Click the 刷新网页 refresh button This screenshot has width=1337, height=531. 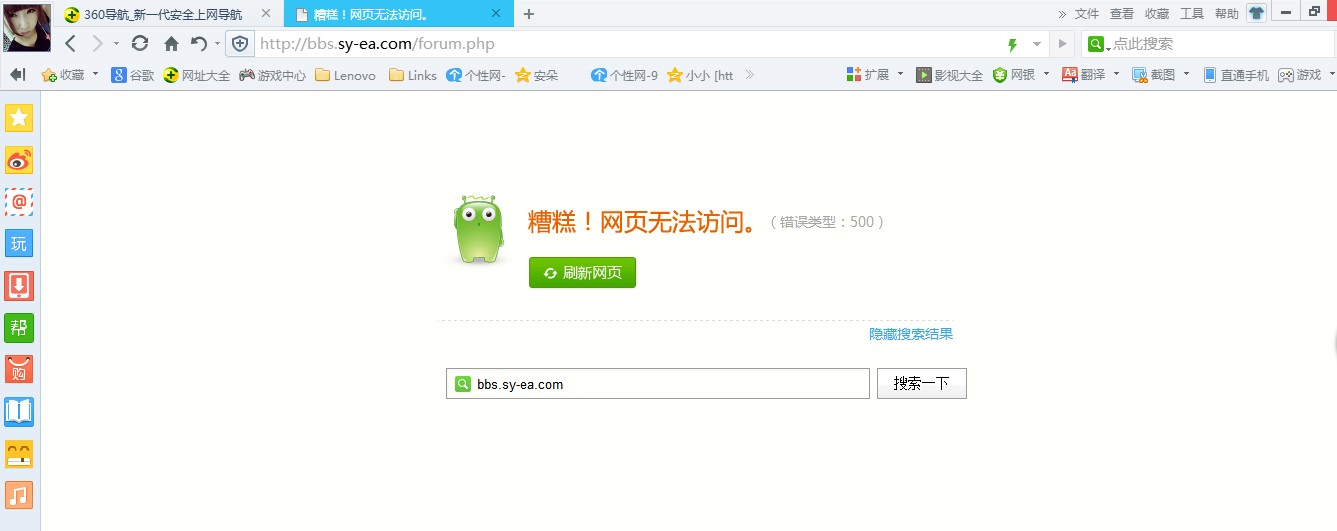(x=582, y=273)
